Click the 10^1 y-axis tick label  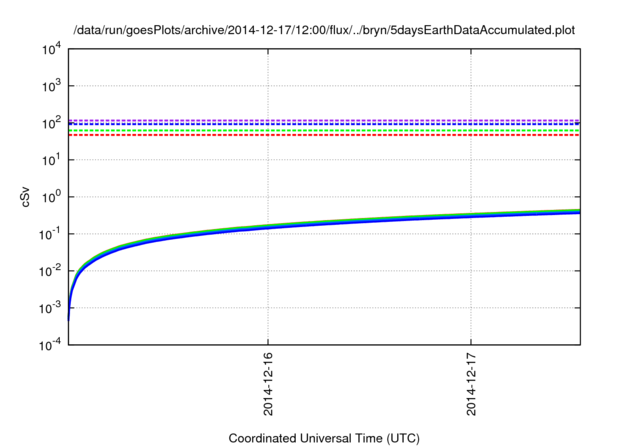pos(52,160)
